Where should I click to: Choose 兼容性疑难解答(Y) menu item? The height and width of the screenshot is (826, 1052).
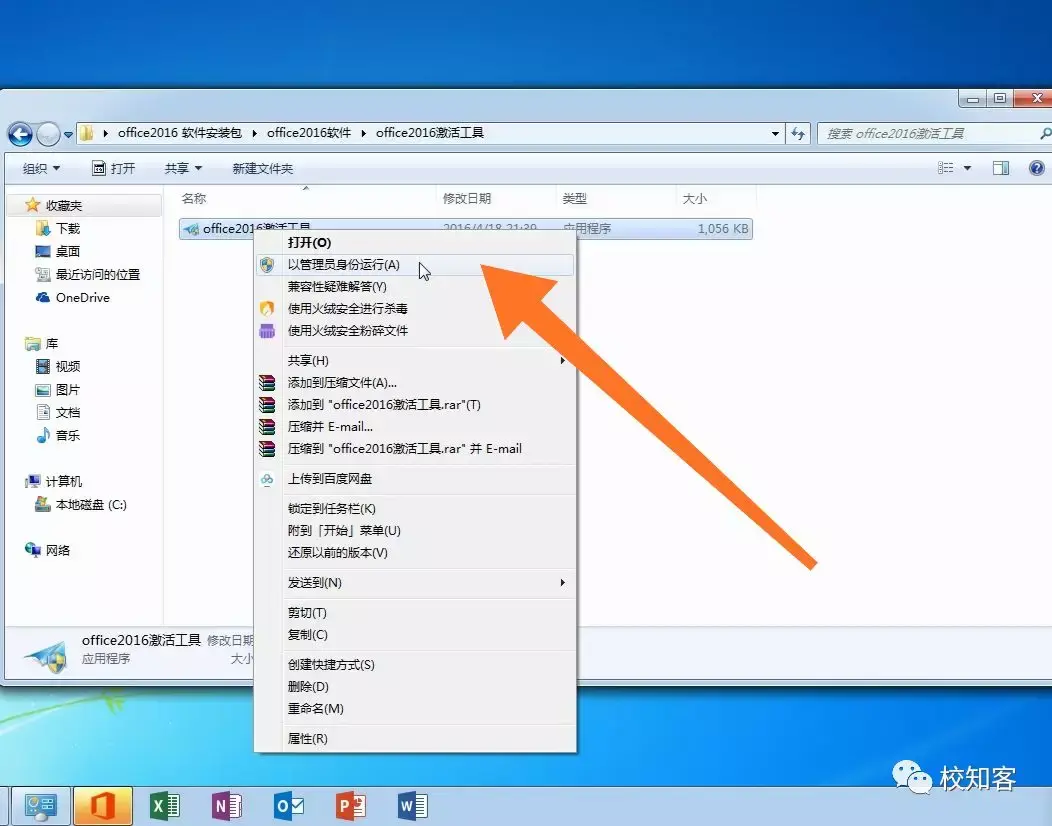[x=415, y=287]
